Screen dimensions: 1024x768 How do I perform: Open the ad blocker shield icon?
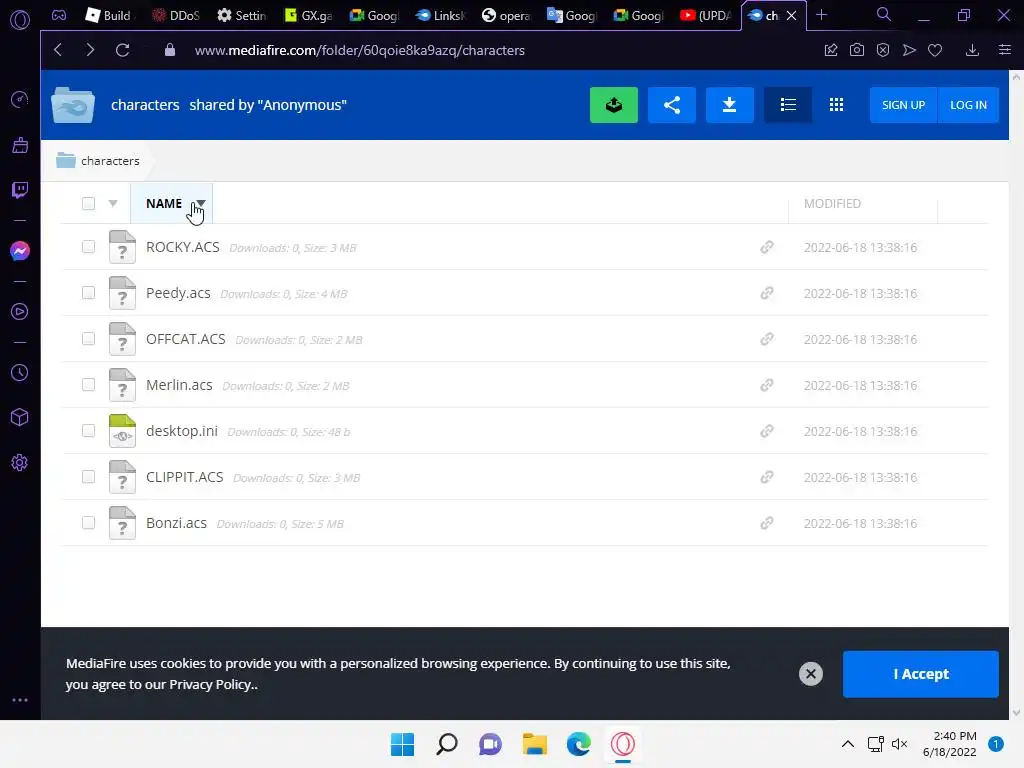pyautogui.click(x=883, y=50)
